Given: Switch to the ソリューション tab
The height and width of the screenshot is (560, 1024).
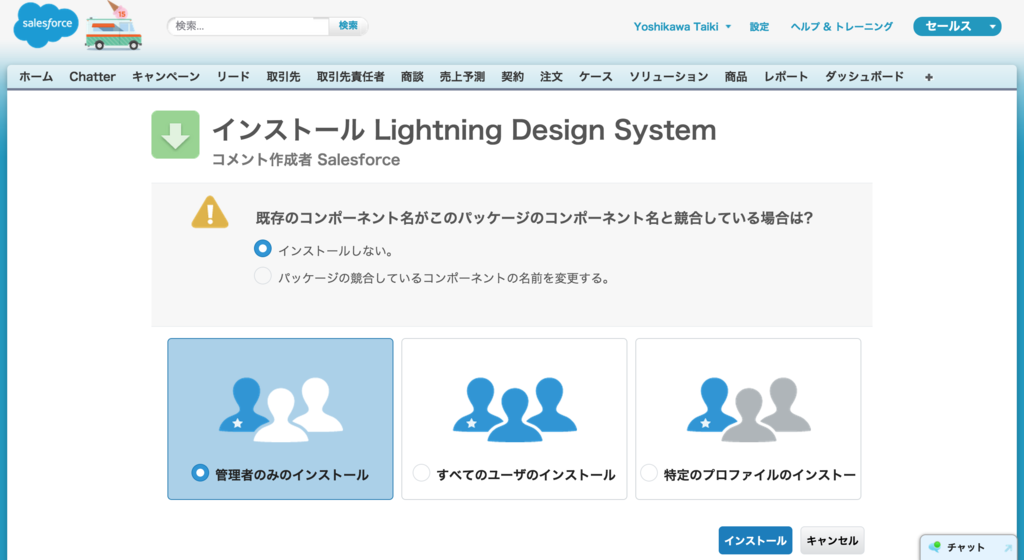Looking at the screenshot, I should tap(669, 77).
